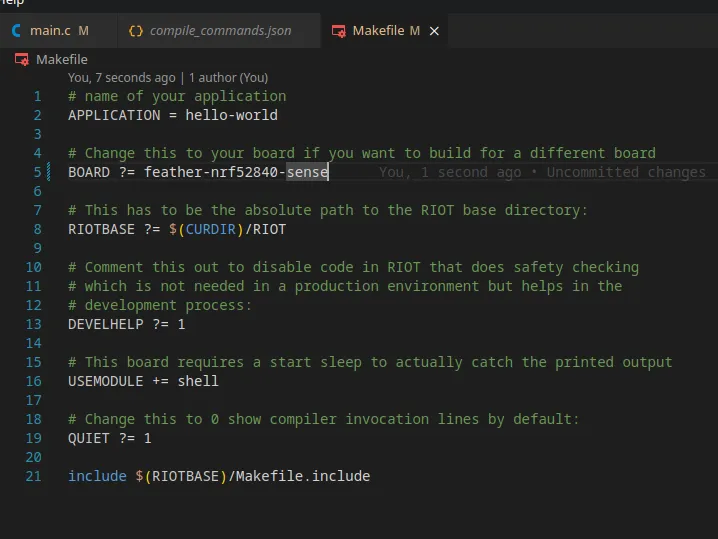Screen dimensions: 718x539
Task: Open the CodeLens "You, 7 seconds ago" entry
Action: point(121,78)
